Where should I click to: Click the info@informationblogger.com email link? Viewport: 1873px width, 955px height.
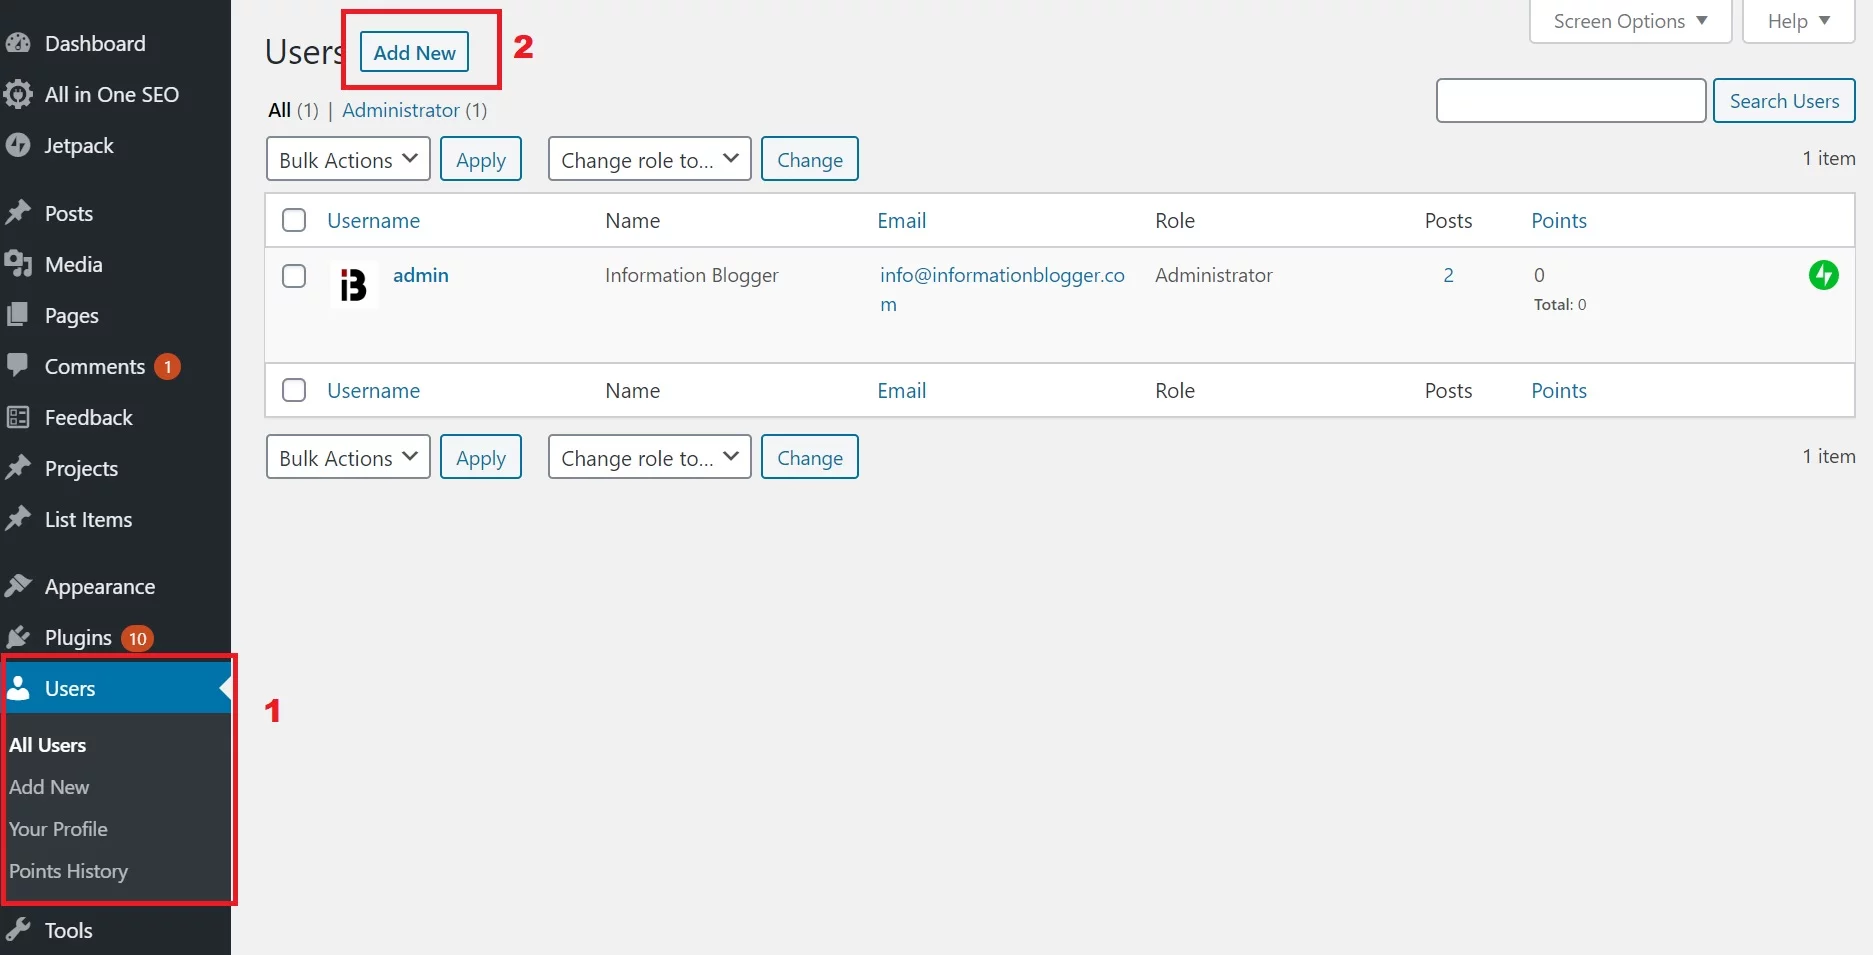1002,289
